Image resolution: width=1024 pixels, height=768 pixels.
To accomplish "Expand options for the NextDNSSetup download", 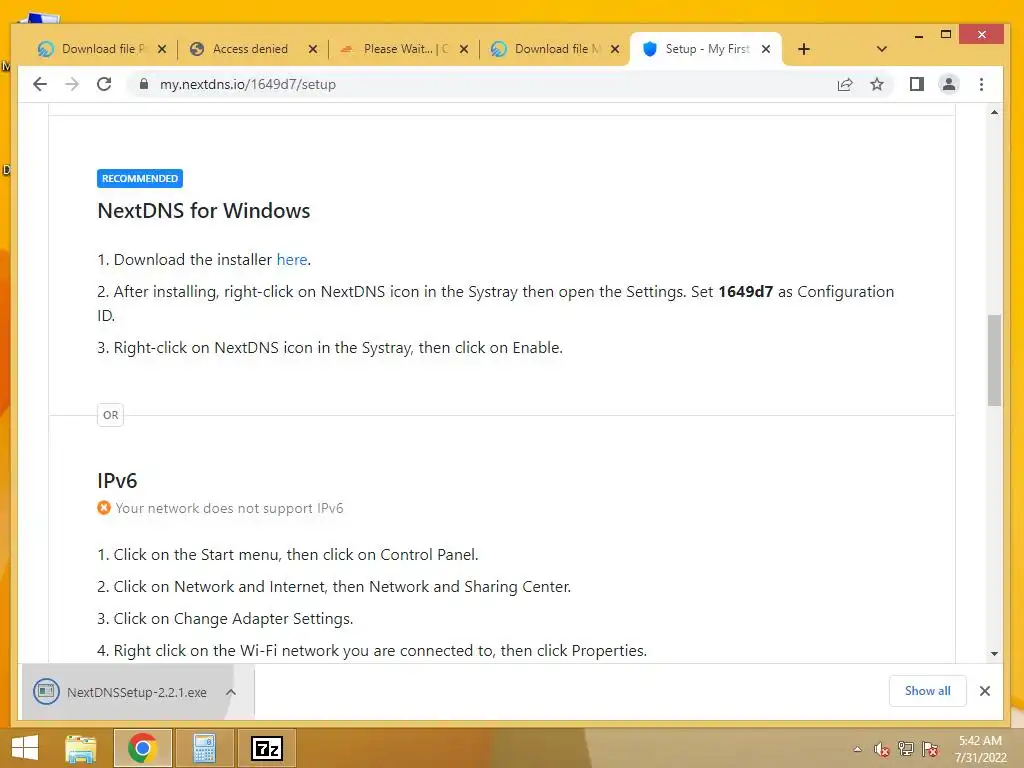I will click(x=231, y=692).
